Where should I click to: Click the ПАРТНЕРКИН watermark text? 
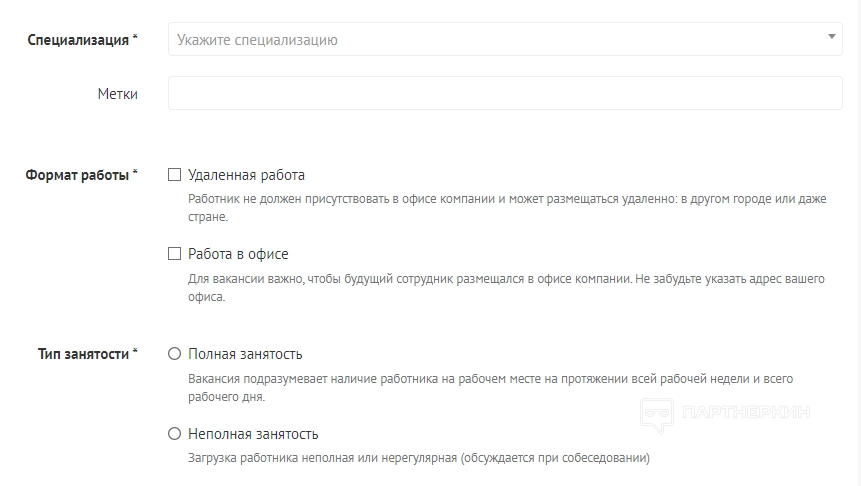744,412
